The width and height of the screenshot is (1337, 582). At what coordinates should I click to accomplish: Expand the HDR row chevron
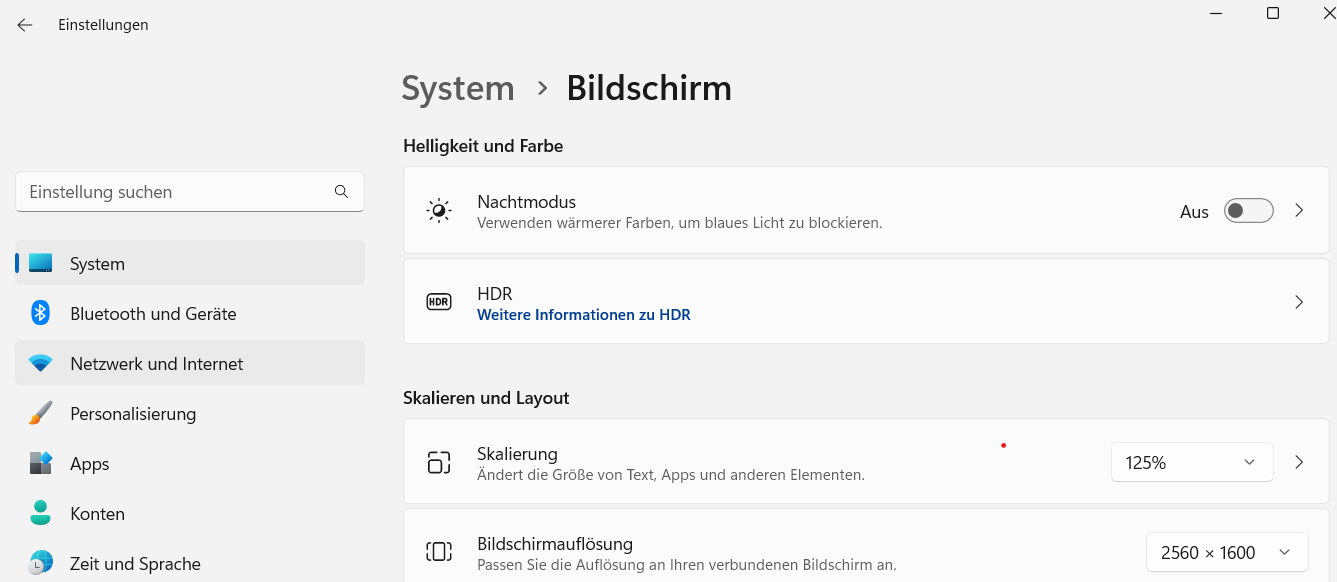[1299, 302]
